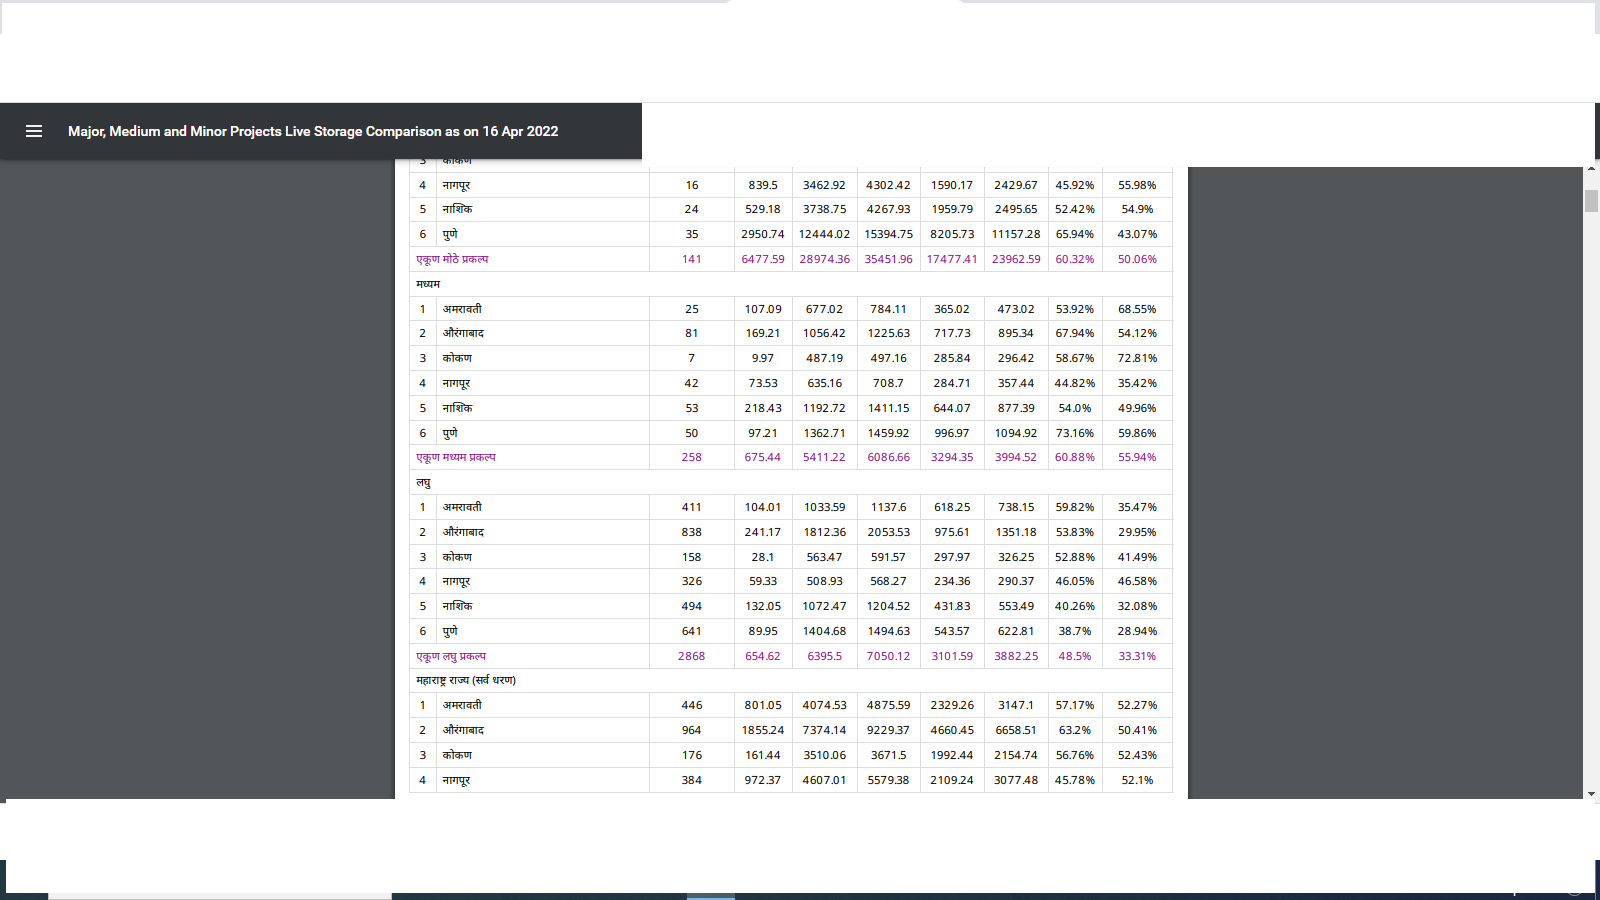Select the 60.32% total cell
This screenshot has height=900, width=1600.
pyautogui.click(x=1074, y=259)
